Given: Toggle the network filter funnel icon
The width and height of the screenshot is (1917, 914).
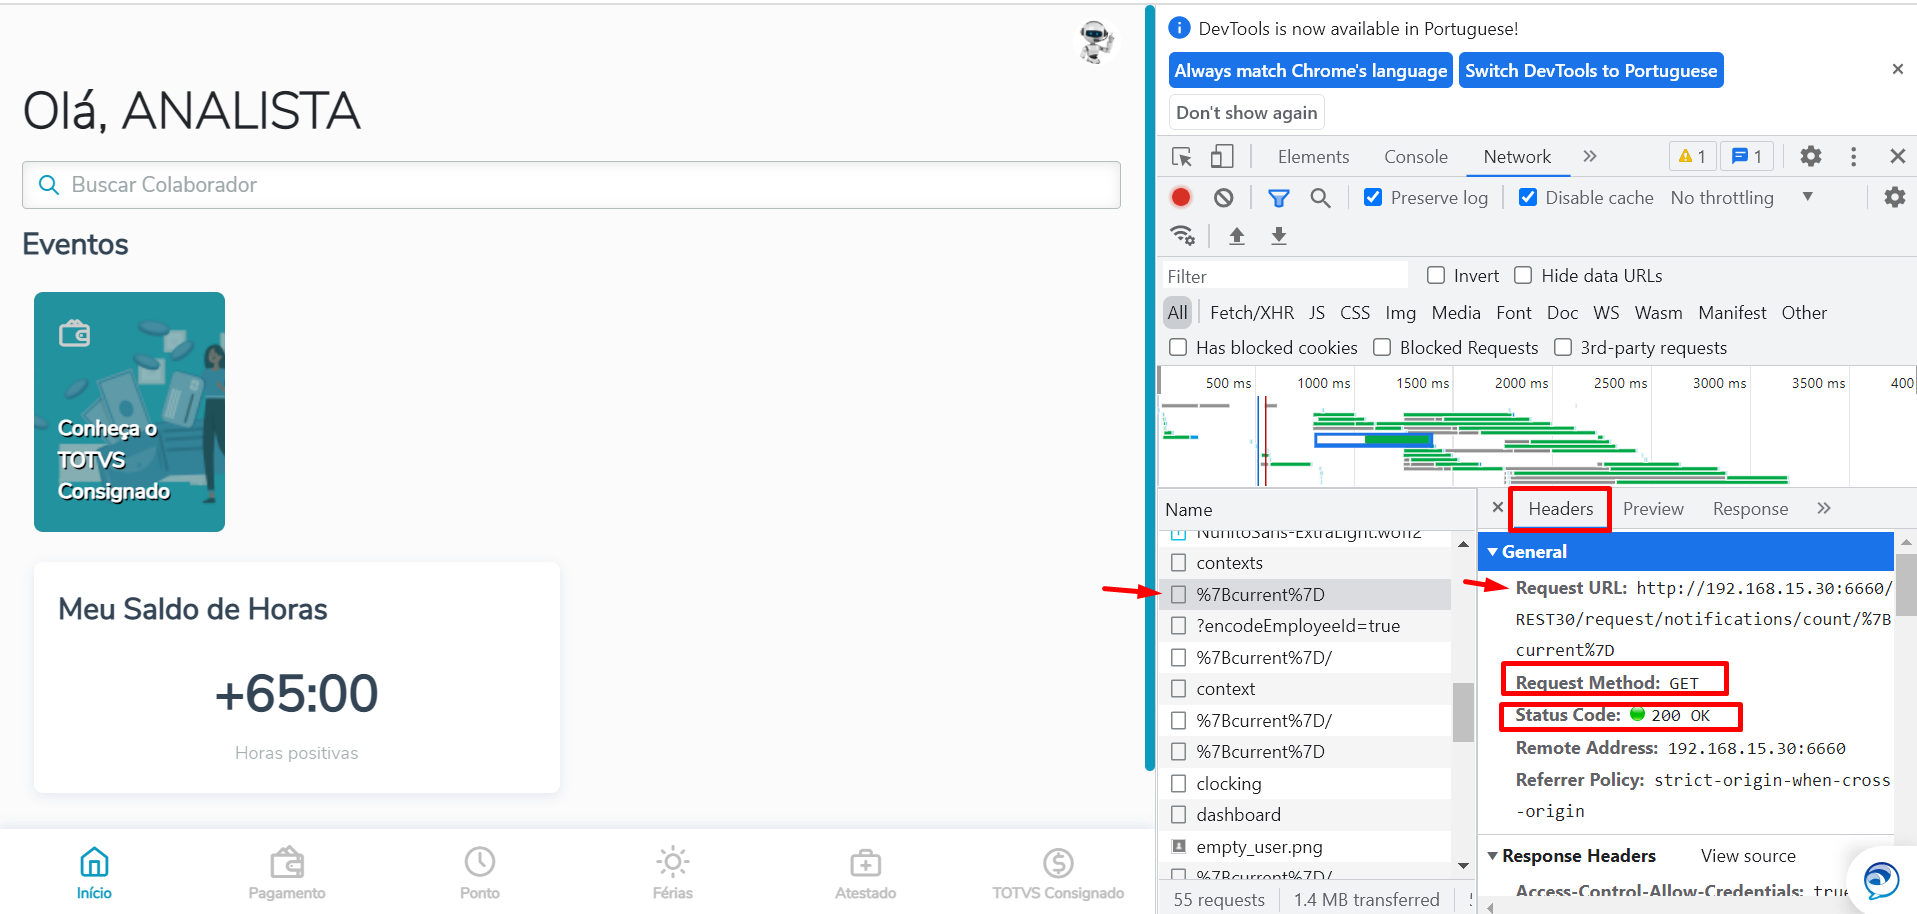Looking at the screenshot, I should [1278, 198].
